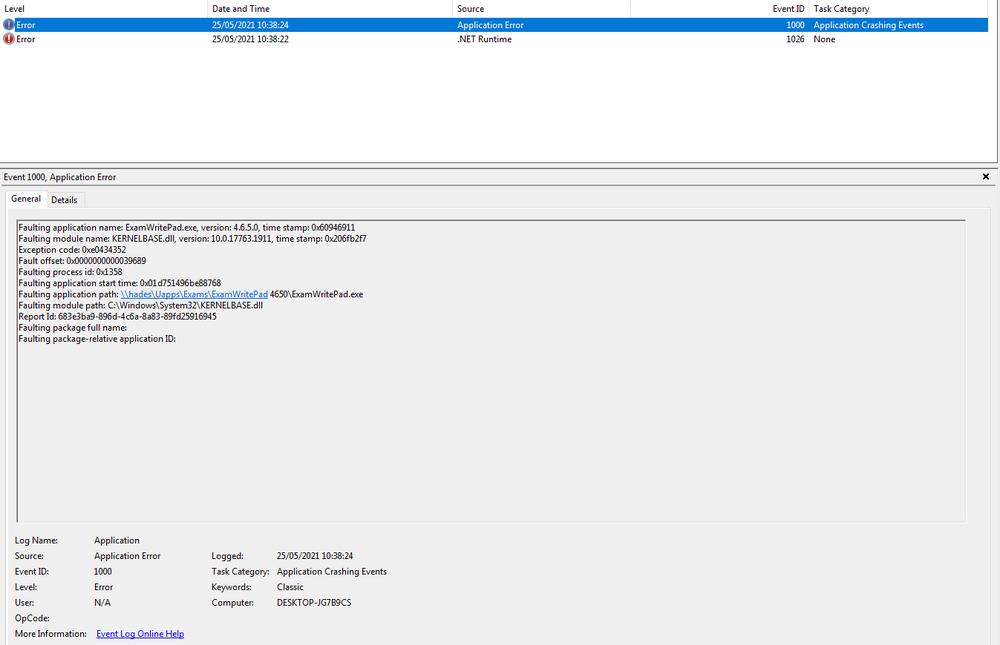This screenshot has width=1000, height=645.
Task: Sort by the Date and Time column header
Action: point(330,9)
